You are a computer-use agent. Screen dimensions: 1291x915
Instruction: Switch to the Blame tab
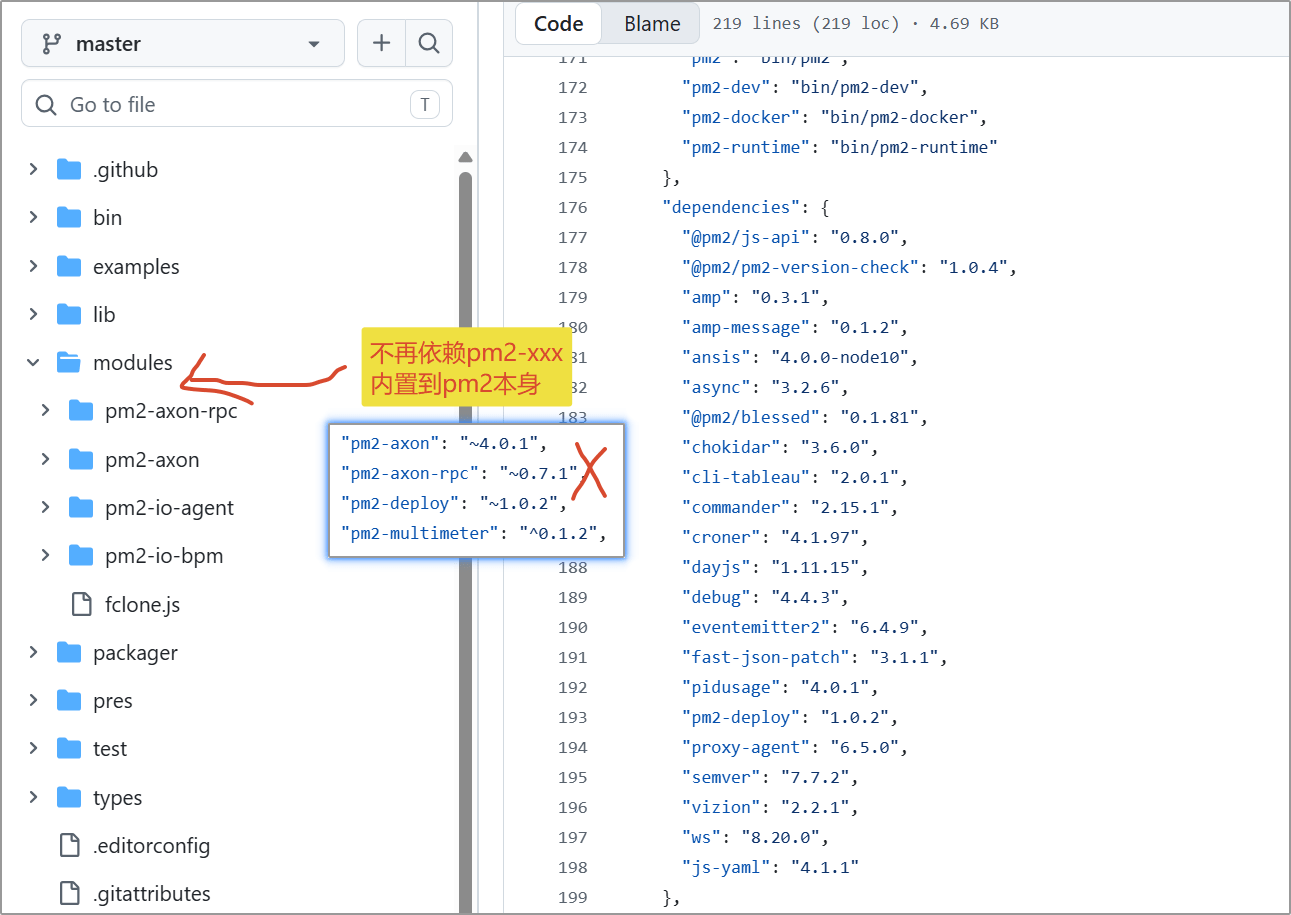pos(652,24)
